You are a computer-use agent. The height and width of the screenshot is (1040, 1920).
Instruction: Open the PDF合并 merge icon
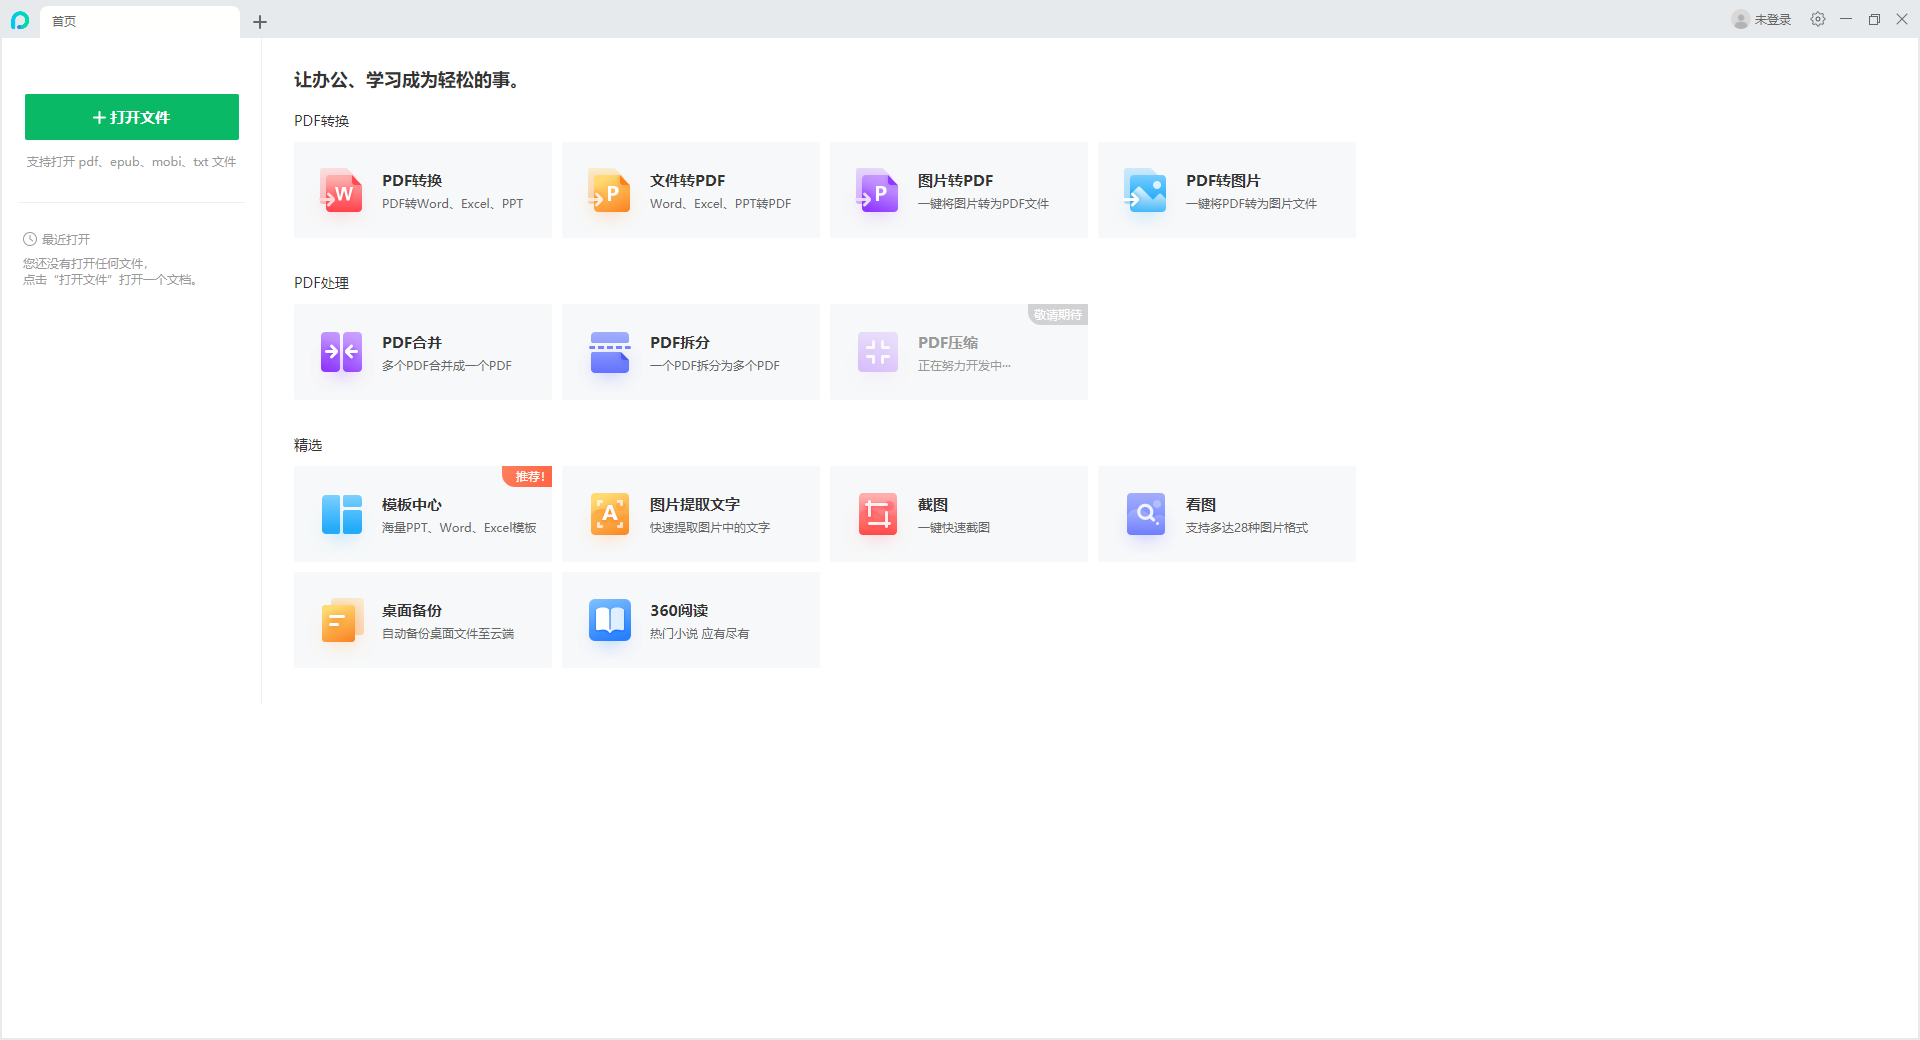pos(341,352)
